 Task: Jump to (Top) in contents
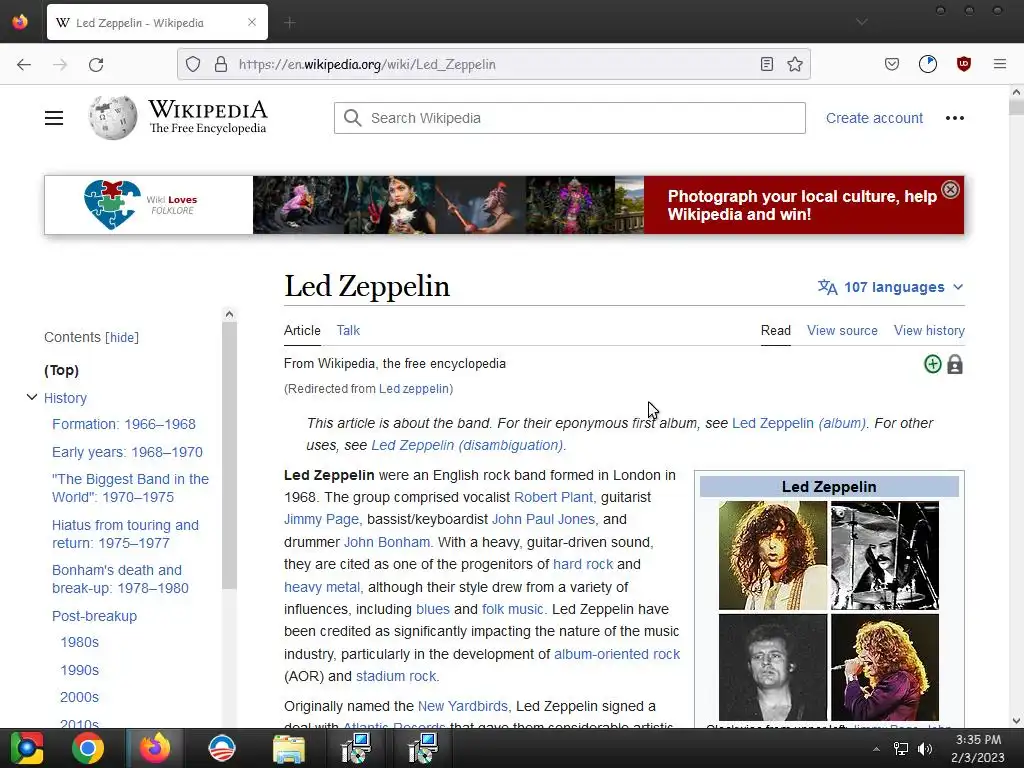click(61, 370)
